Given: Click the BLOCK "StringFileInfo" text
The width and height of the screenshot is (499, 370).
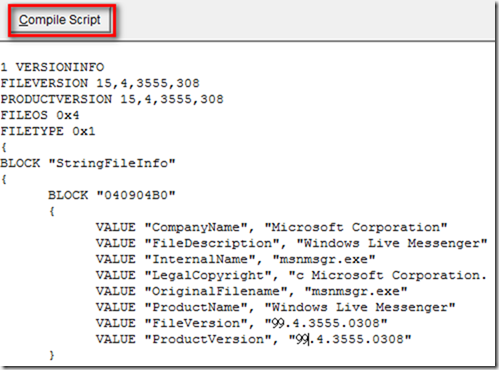Looking at the screenshot, I should [x=88, y=163].
